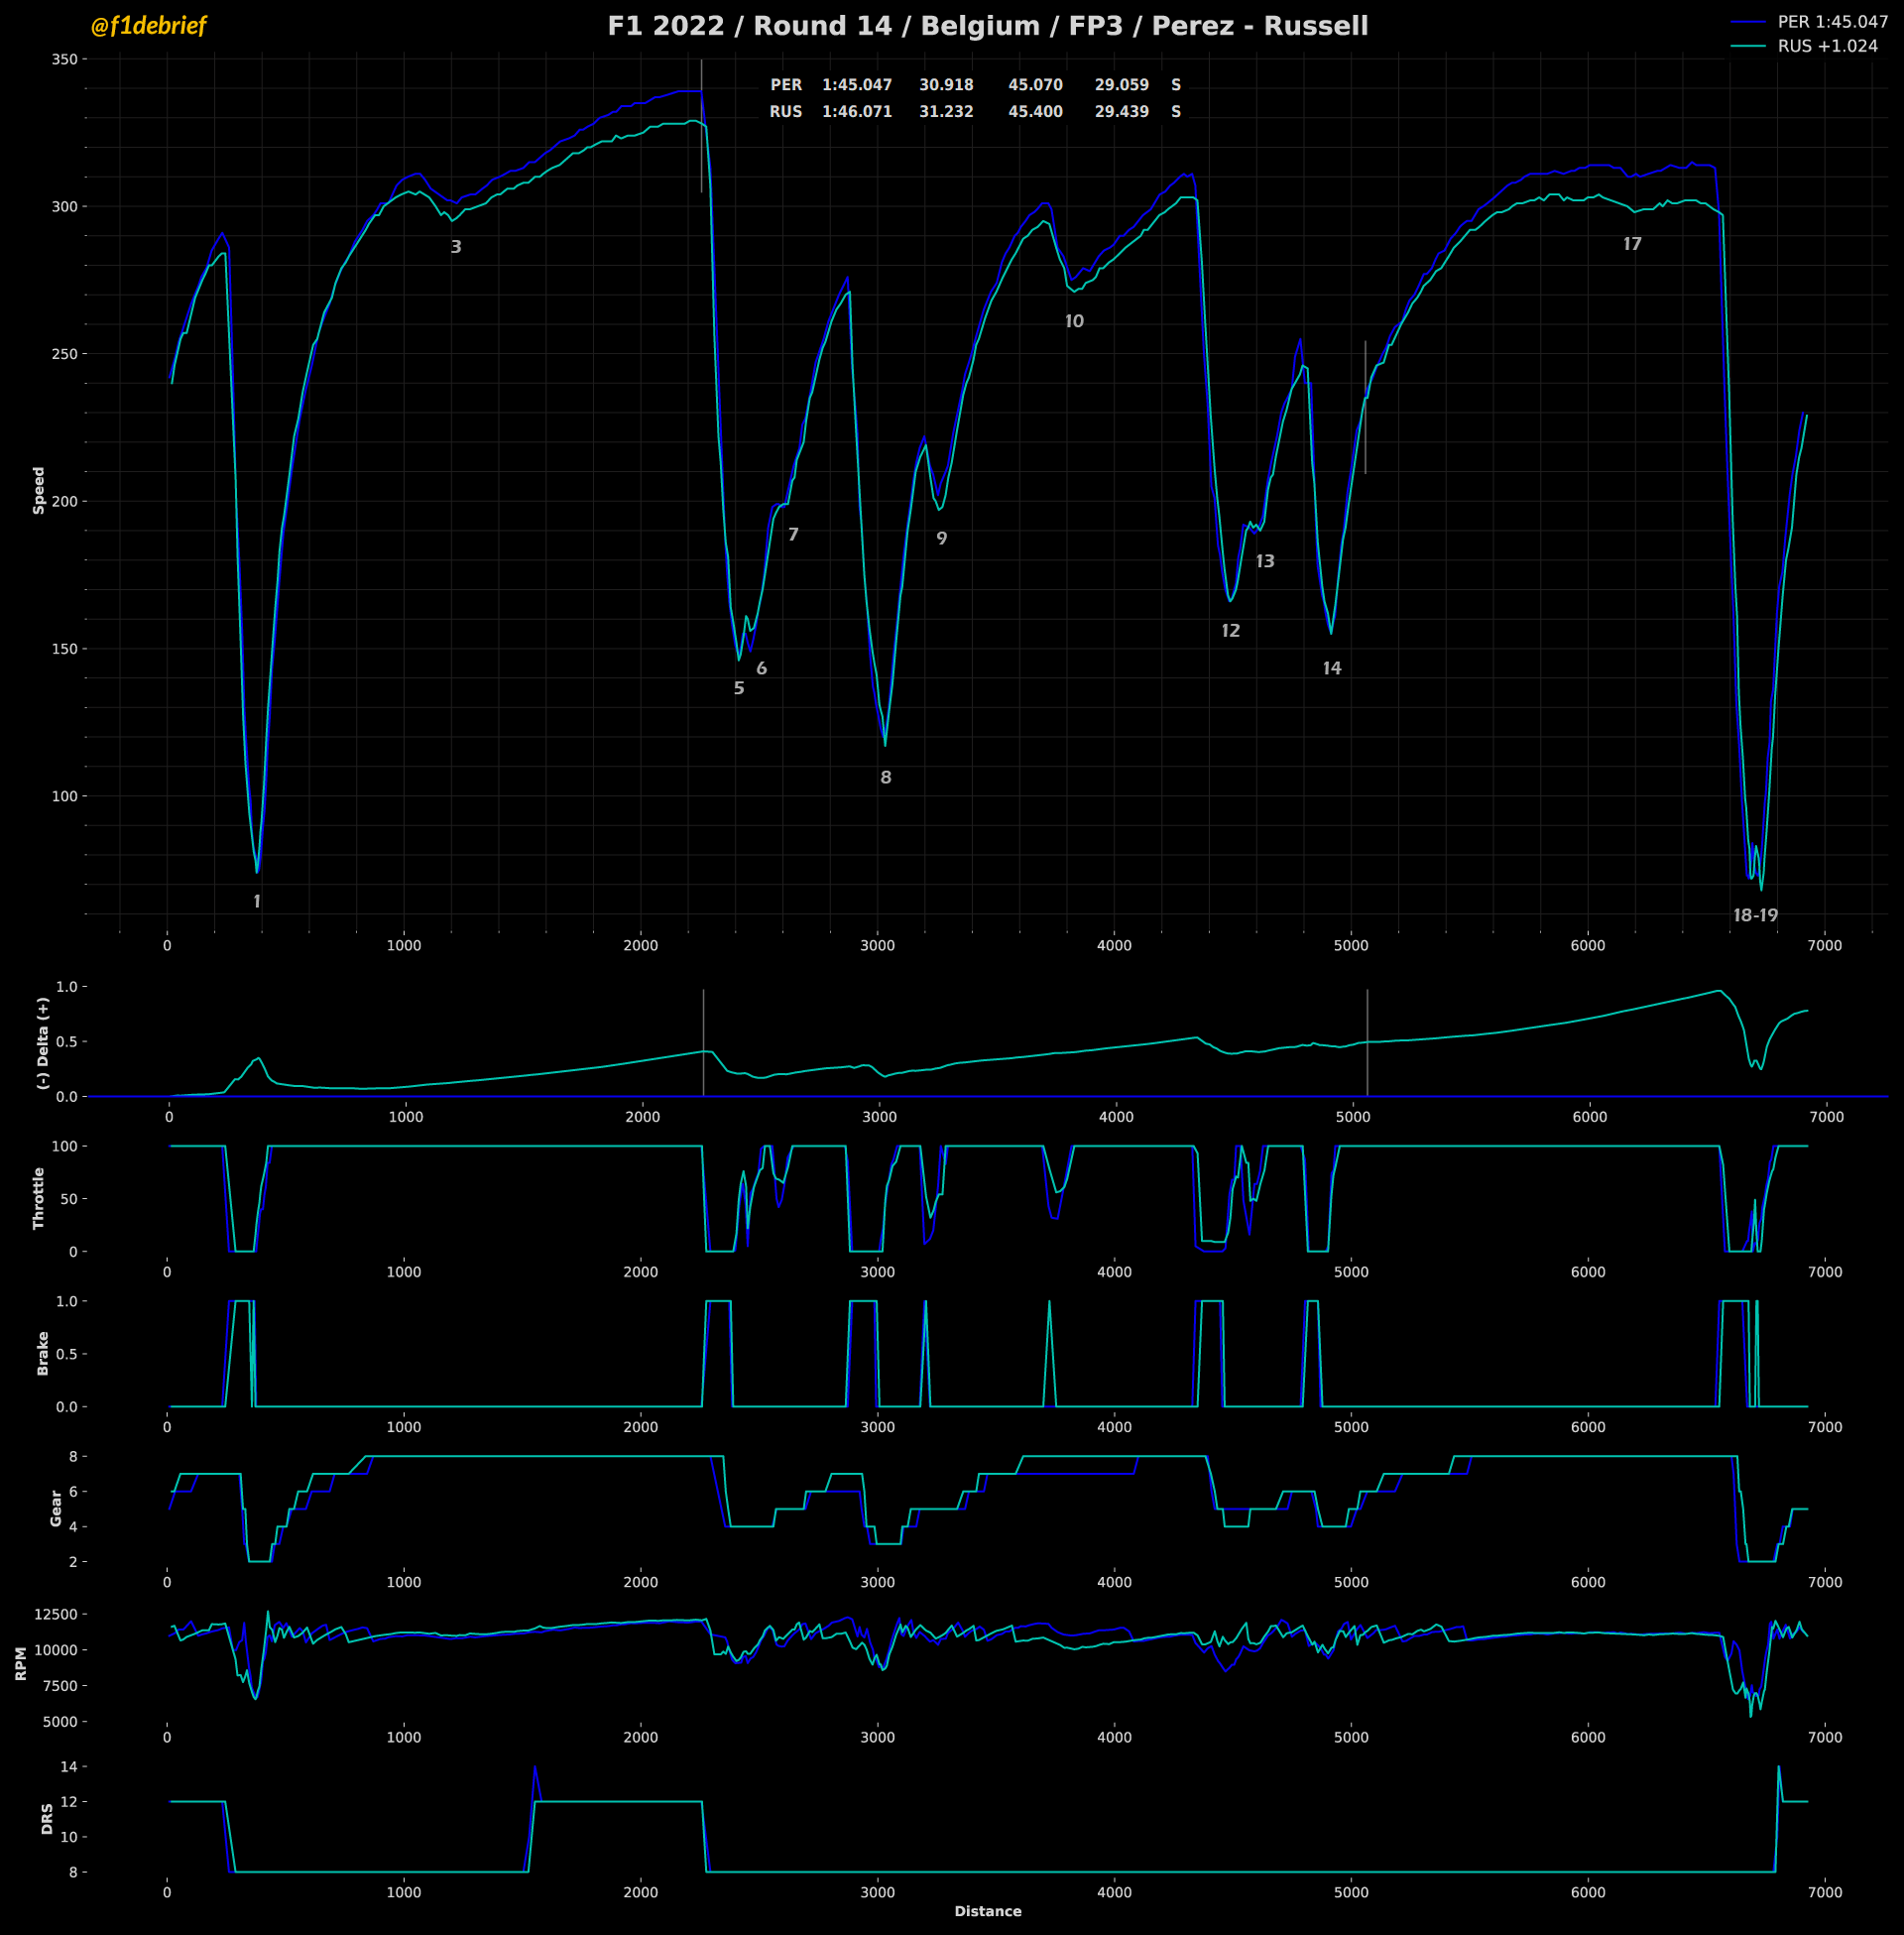The width and height of the screenshot is (1904, 1935).
Task: Click PER lap time 1:45.047 in table
Action: 857,85
